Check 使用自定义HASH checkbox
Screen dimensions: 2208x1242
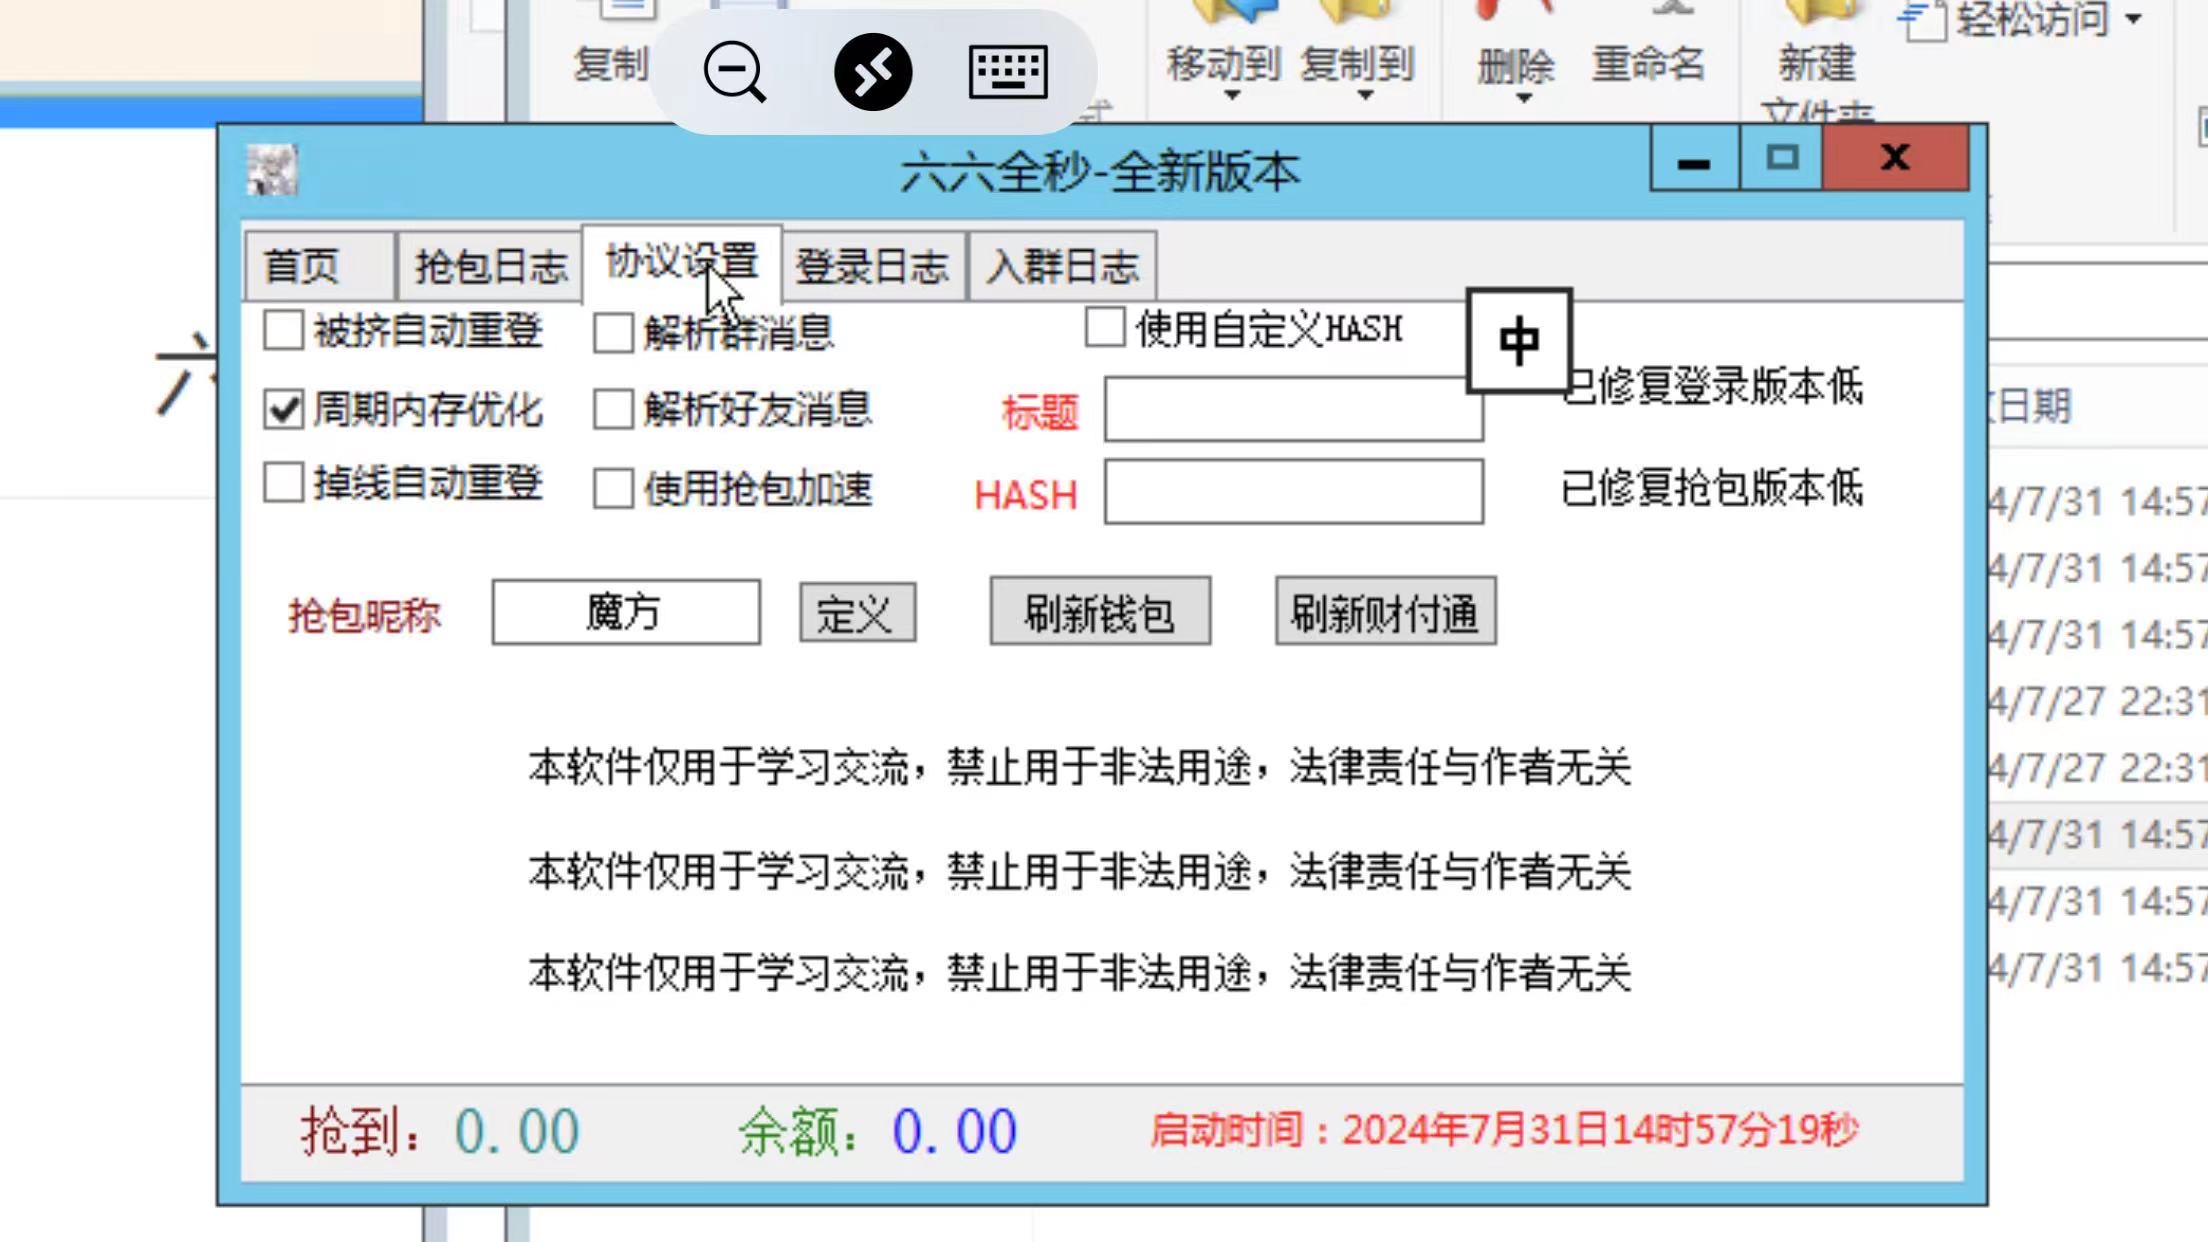point(1105,328)
